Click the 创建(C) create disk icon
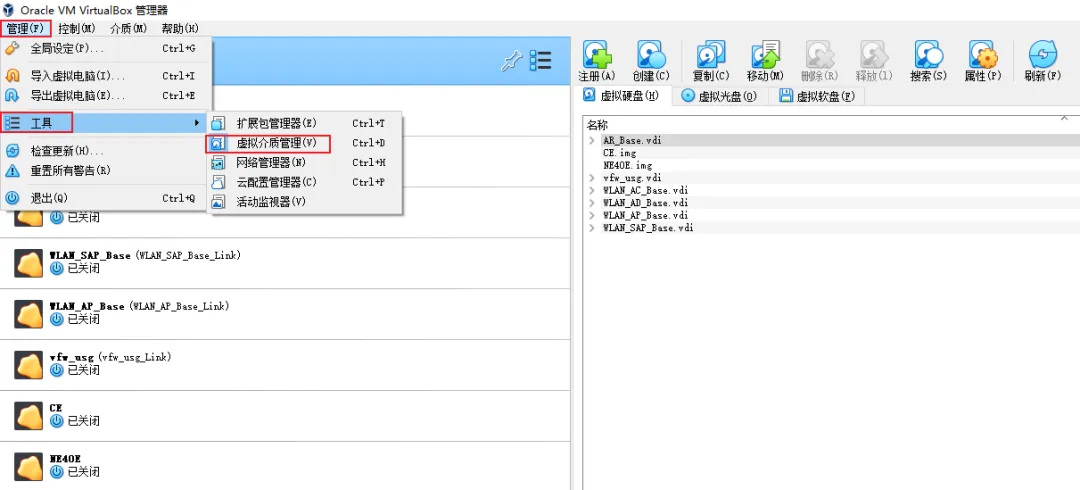Image resolution: width=1080 pixels, height=490 pixels. pyautogui.click(x=651, y=54)
